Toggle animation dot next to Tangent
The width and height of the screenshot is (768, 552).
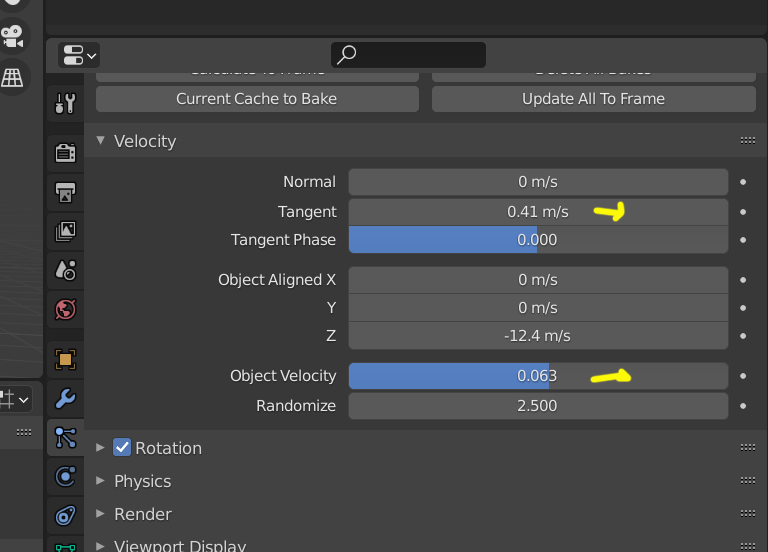click(743, 212)
